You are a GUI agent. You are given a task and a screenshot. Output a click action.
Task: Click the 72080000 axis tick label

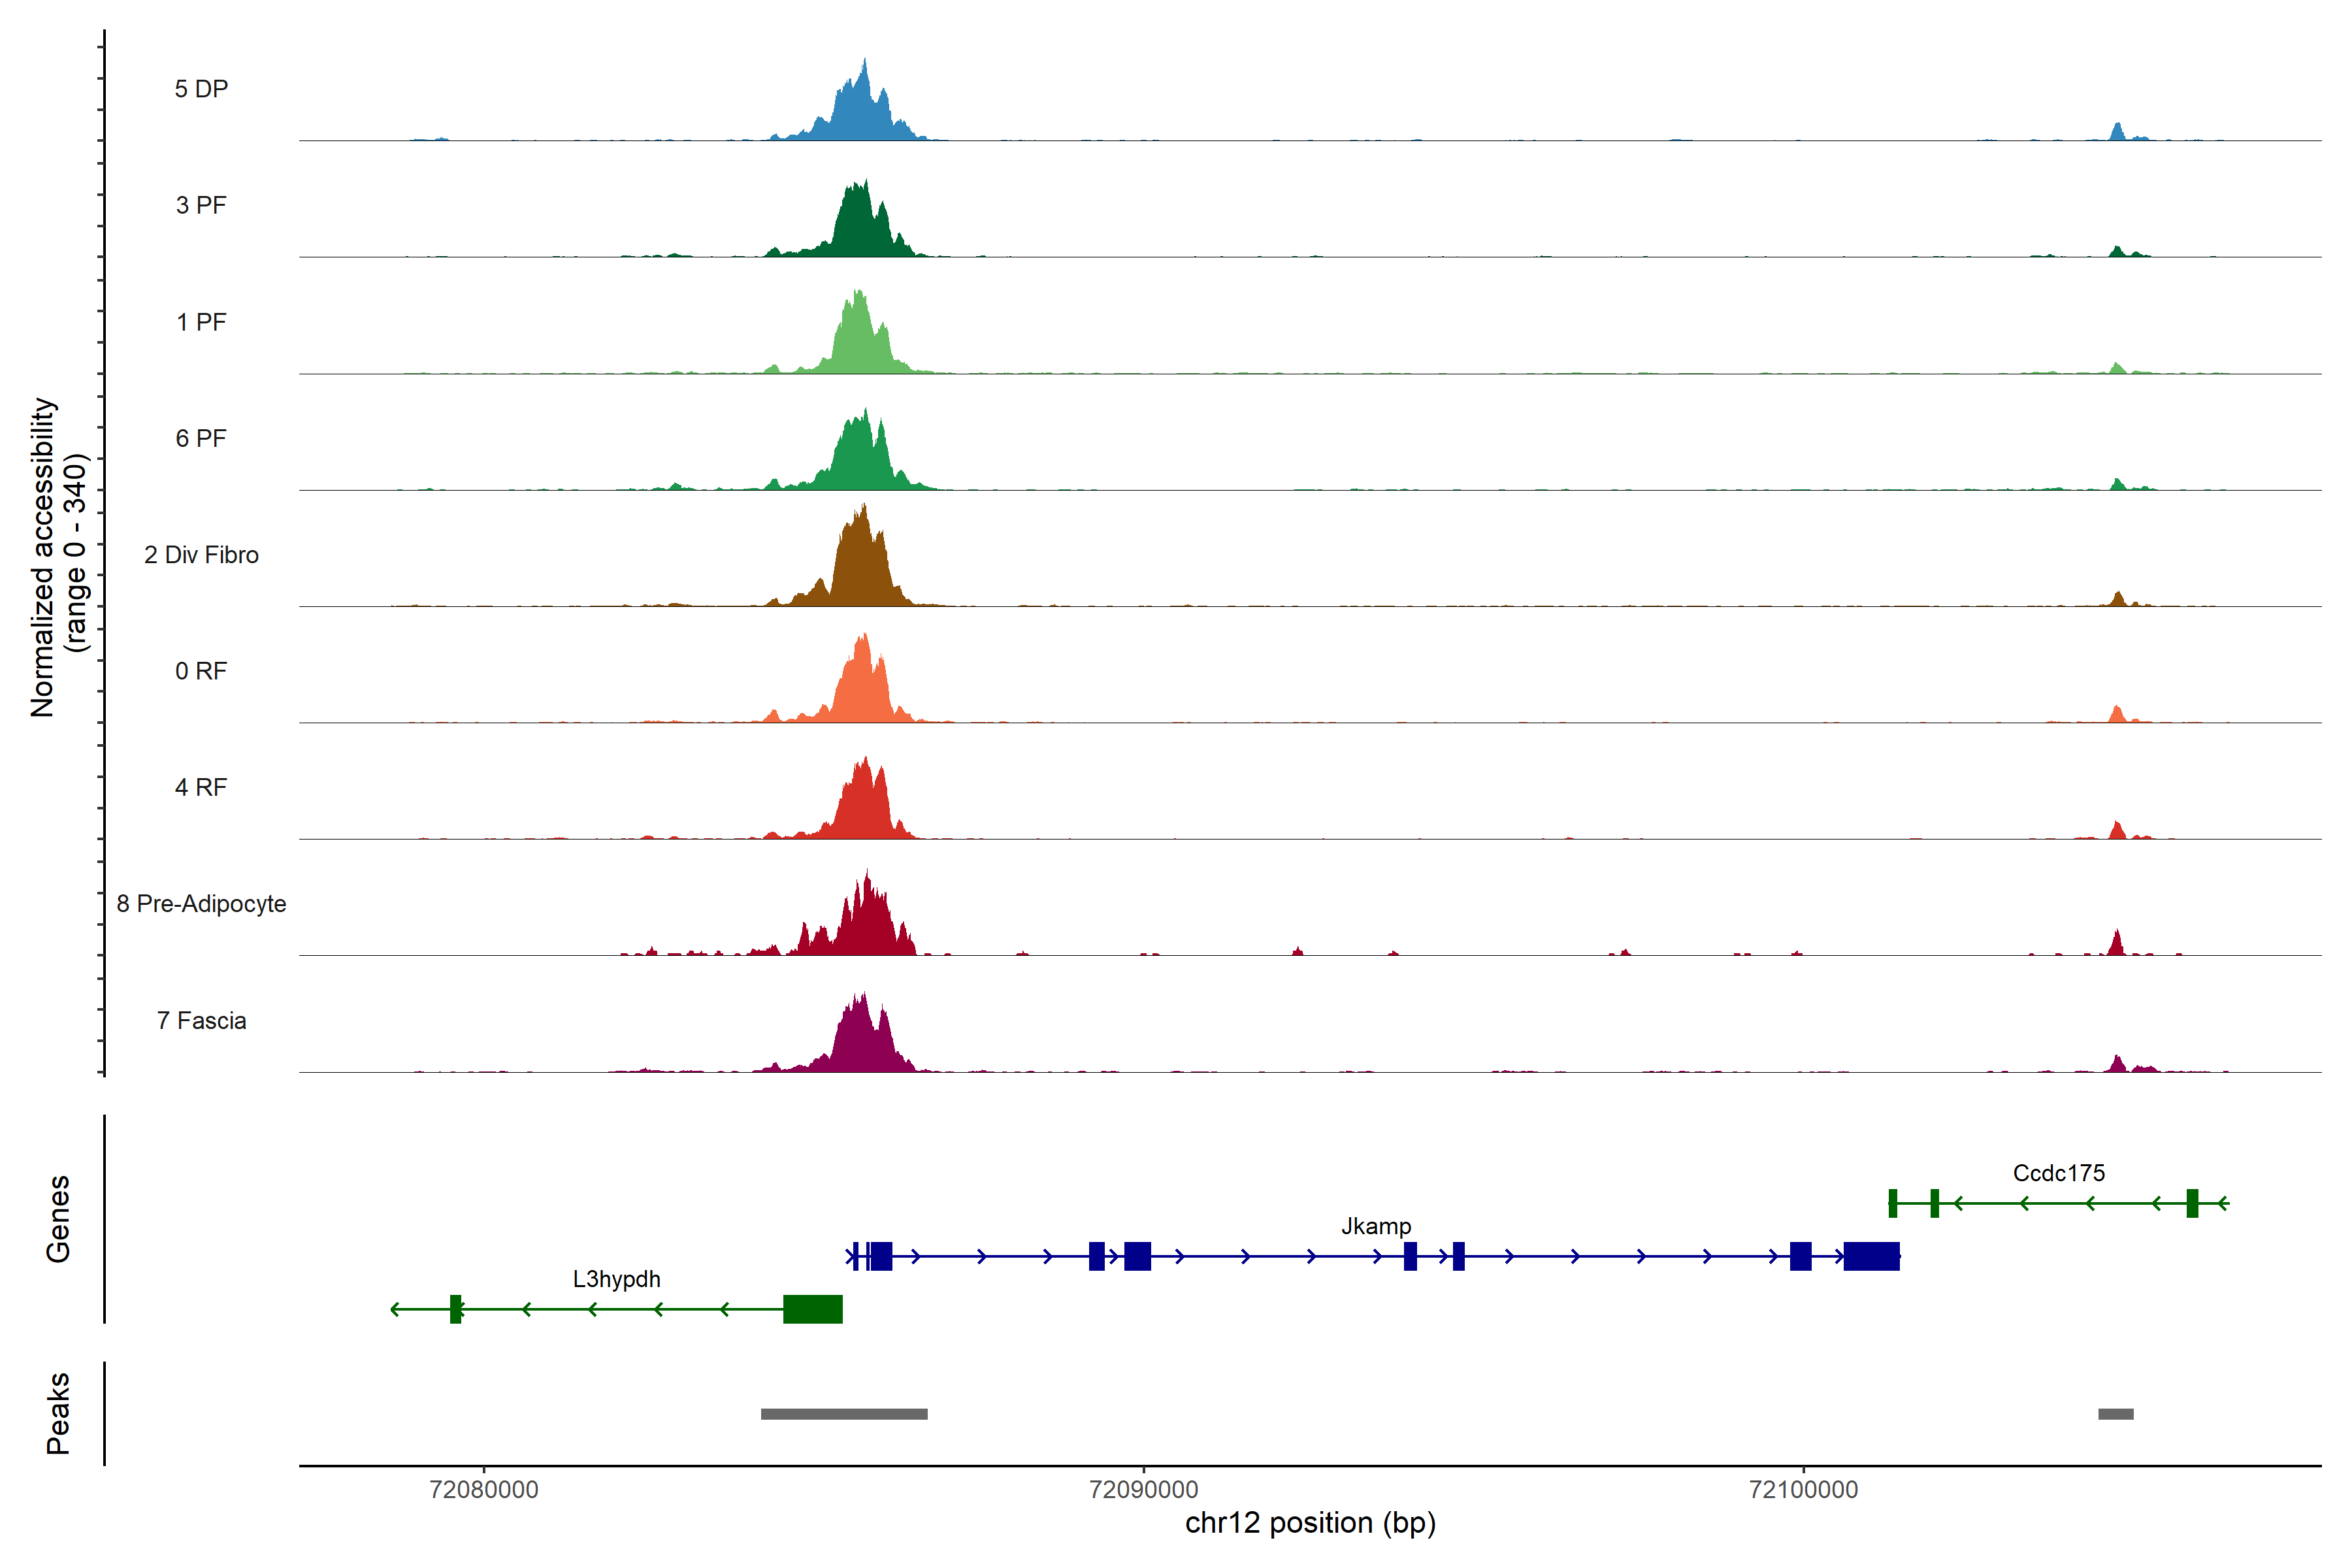[483, 1489]
